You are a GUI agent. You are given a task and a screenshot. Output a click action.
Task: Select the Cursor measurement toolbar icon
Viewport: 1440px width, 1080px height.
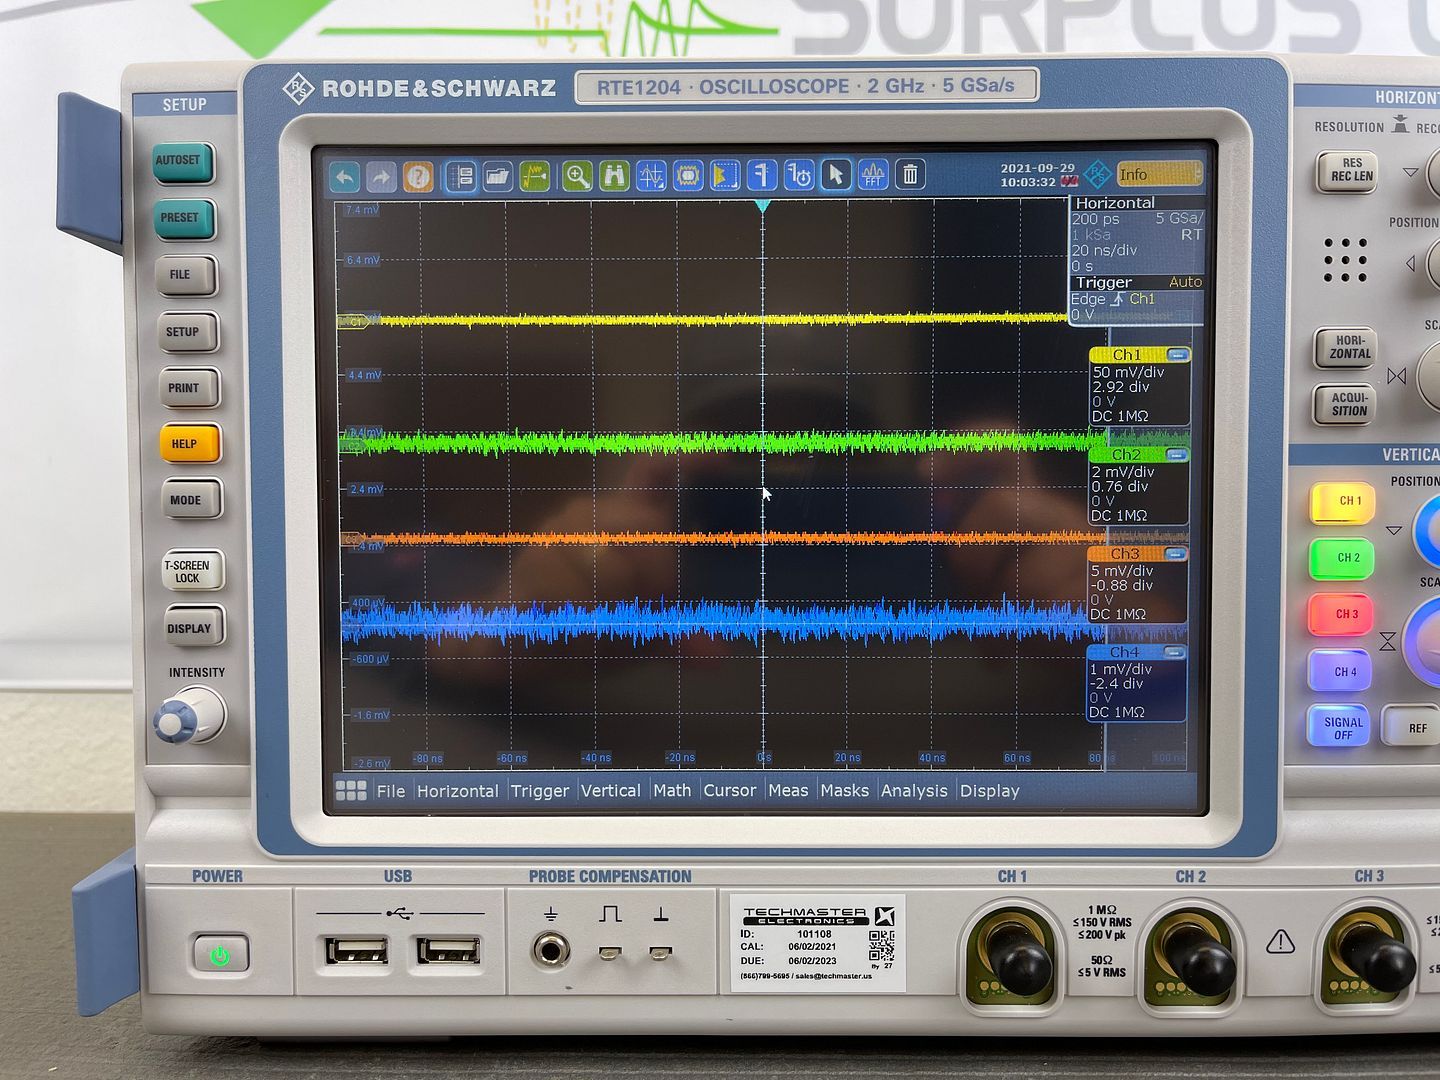click(x=651, y=177)
